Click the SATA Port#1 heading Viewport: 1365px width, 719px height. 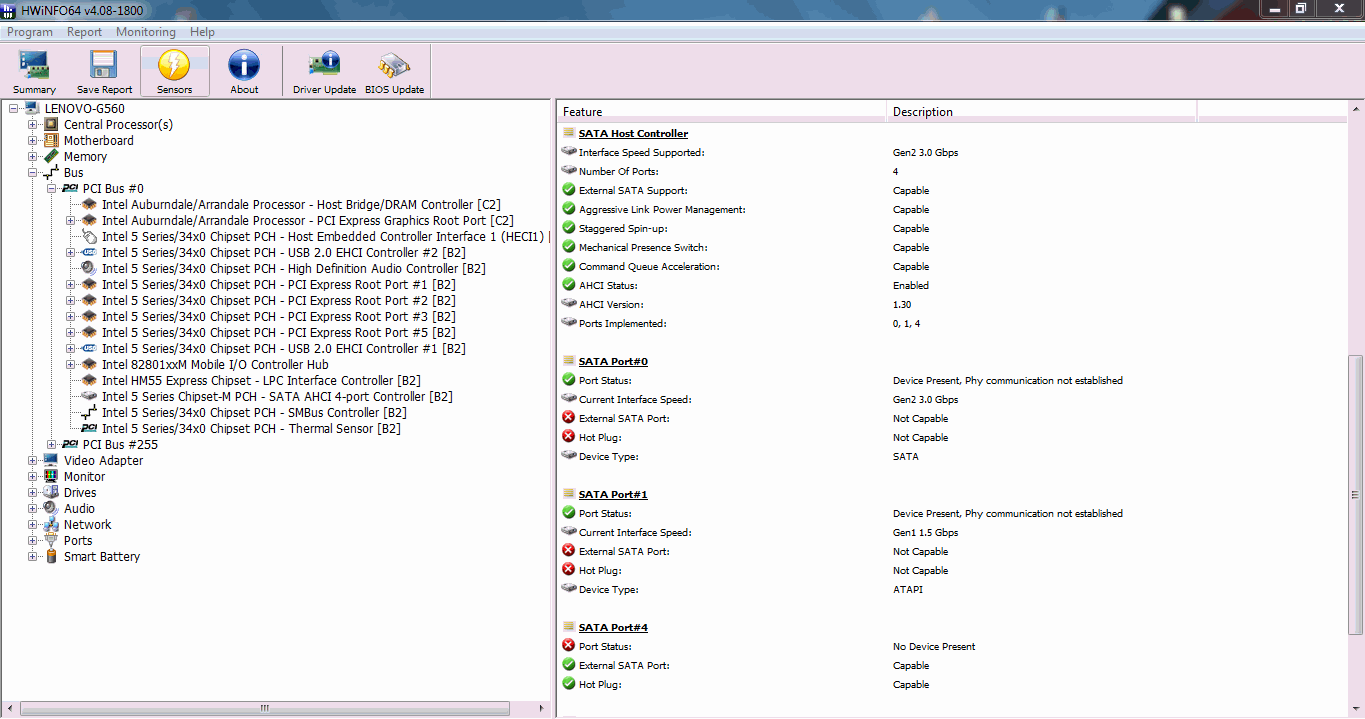coord(613,495)
